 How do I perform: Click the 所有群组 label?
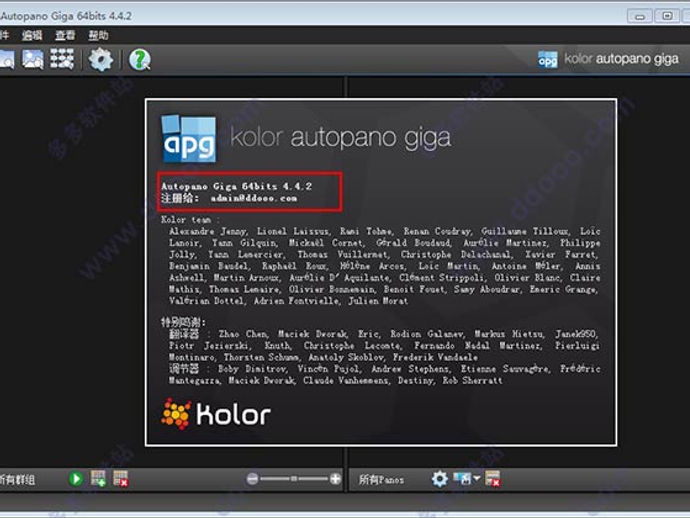point(17,480)
